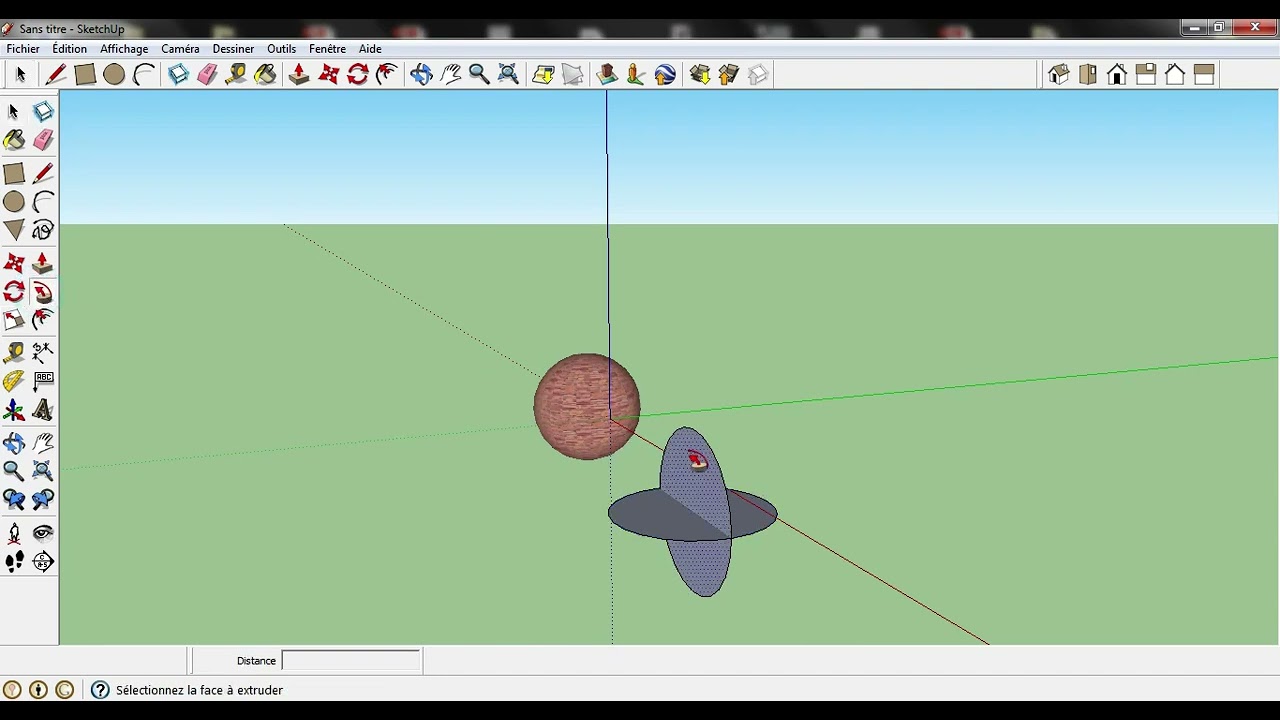The width and height of the screenshot is (1280, 720).
Task: Click the flat horizontal disc face
Action: [x=640, y=515]
